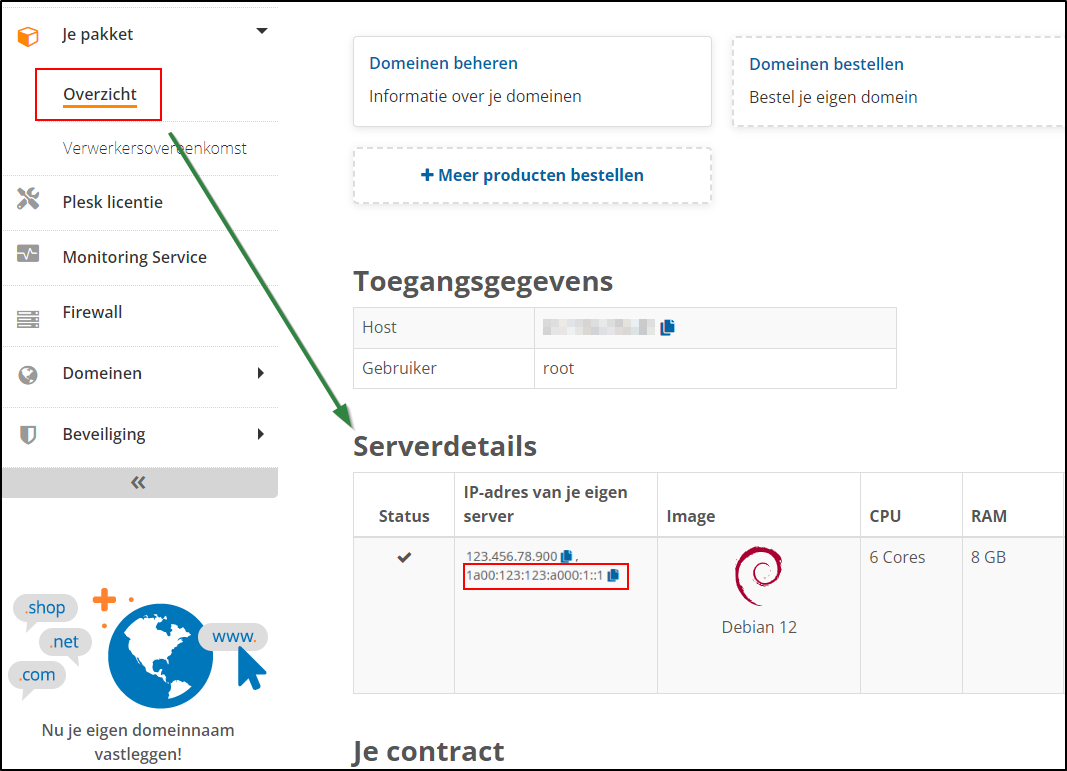The image size is (1067, 771).
Task: Click the Je pakket package icon
Action: click(x=26, y=32)
